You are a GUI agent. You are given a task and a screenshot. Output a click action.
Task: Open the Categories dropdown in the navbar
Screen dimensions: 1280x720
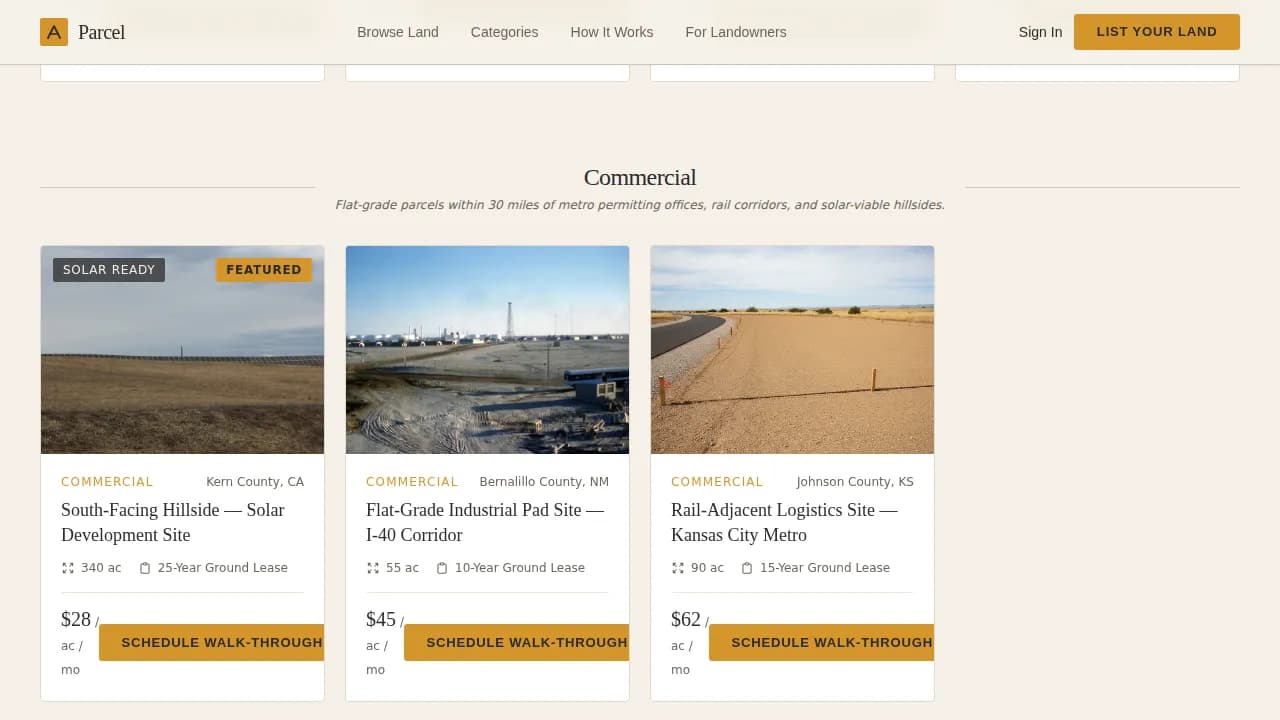pyautogui.click(x=504, y=32)
